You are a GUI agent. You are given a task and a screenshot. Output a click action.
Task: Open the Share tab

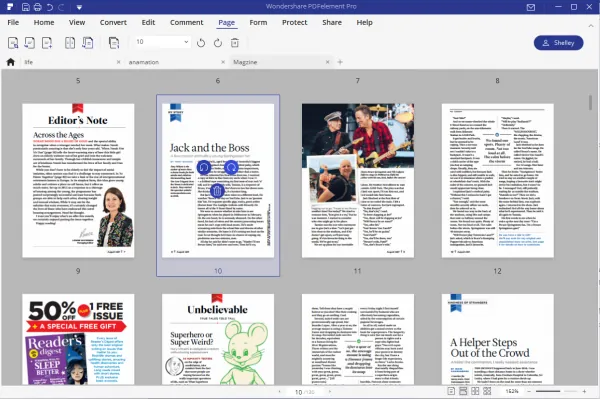(x=332, y=22)
